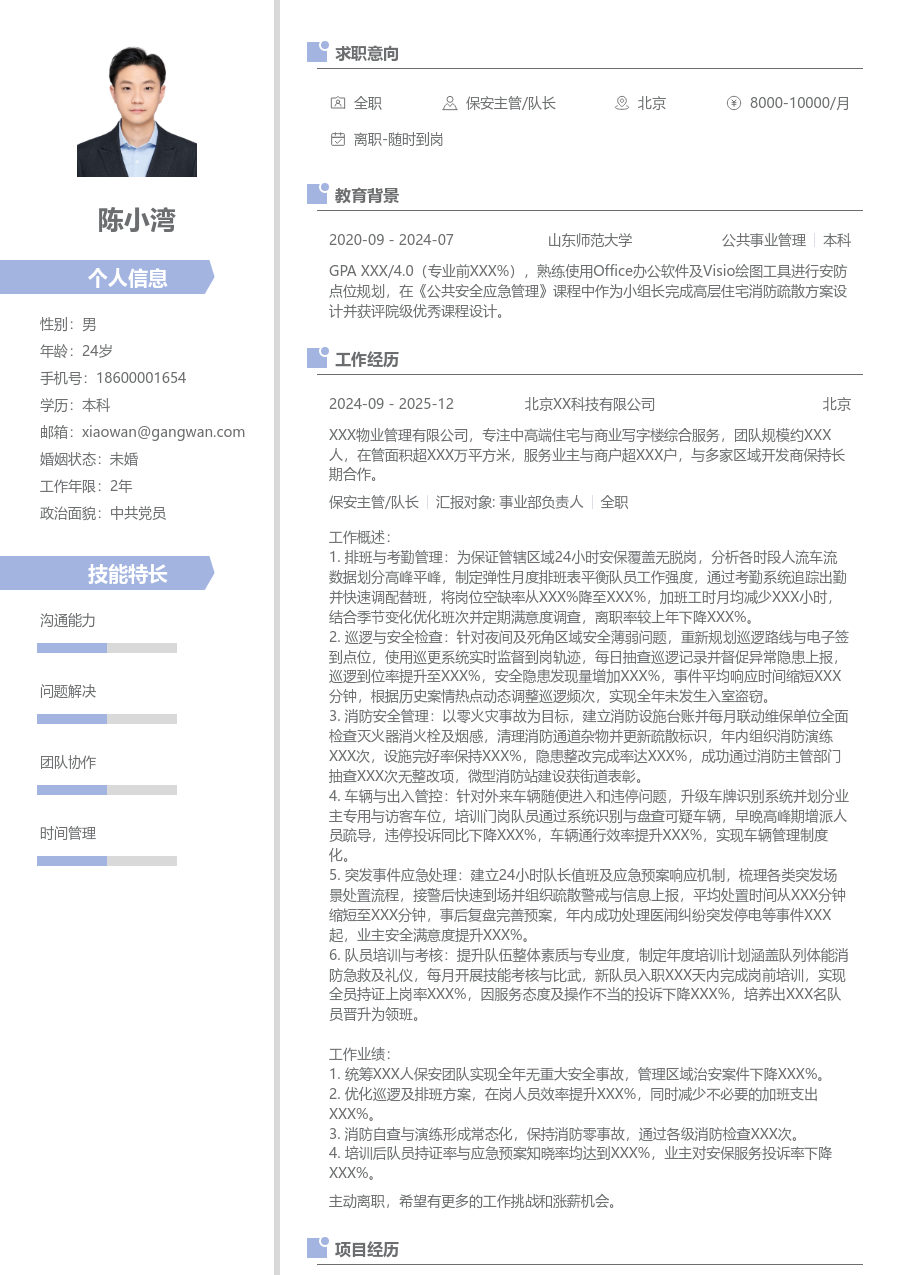
Task: Click the work dates 2024-09 - 2025-12
Action: pyautogui.click(x=391, y=404)
